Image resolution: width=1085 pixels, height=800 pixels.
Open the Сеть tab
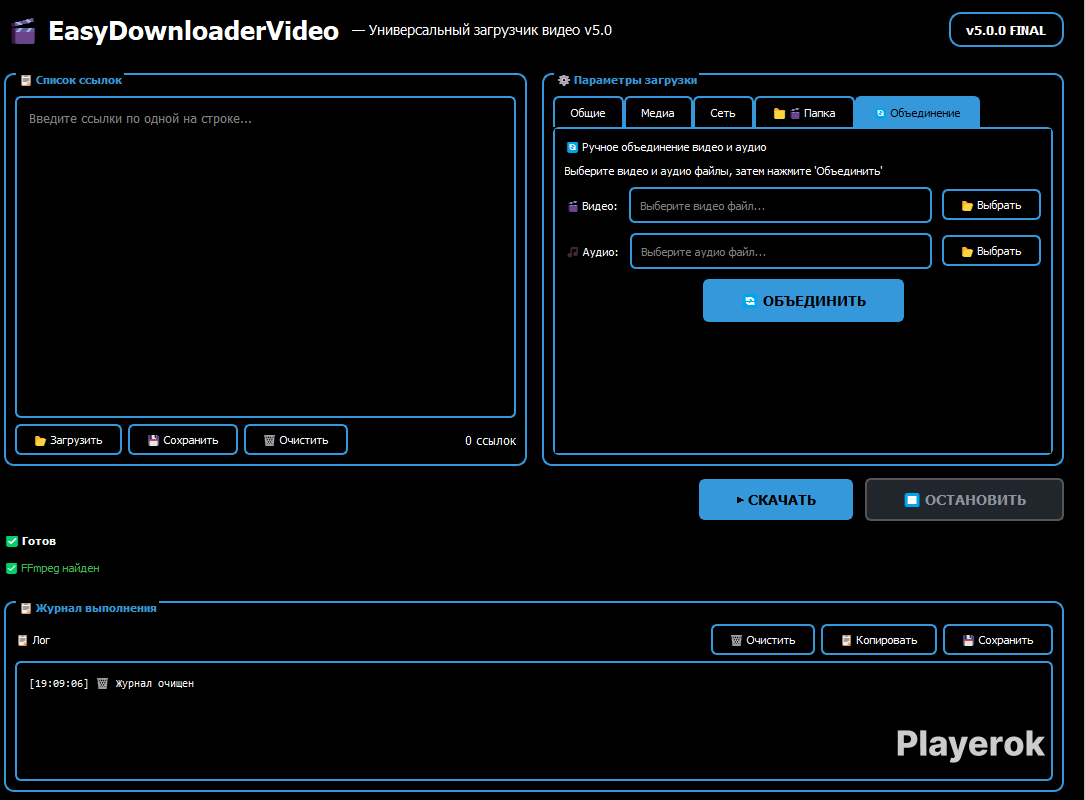click(x=722, y=113)
